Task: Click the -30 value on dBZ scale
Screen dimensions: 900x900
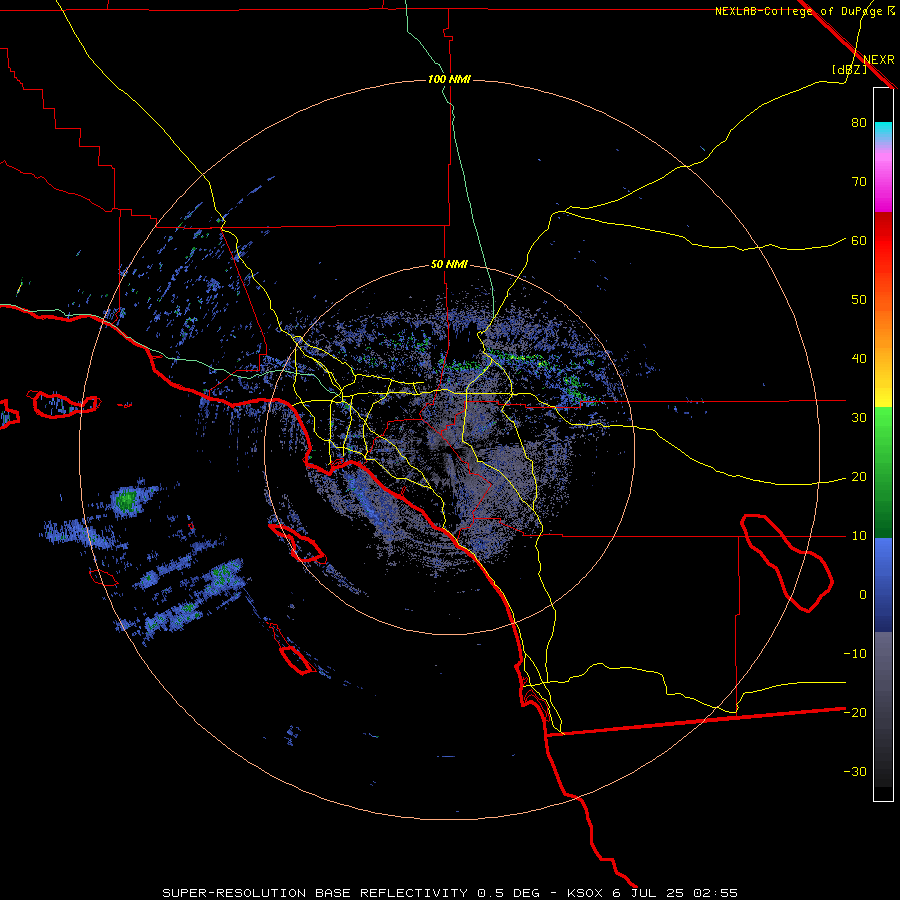Action: (855, 771)
